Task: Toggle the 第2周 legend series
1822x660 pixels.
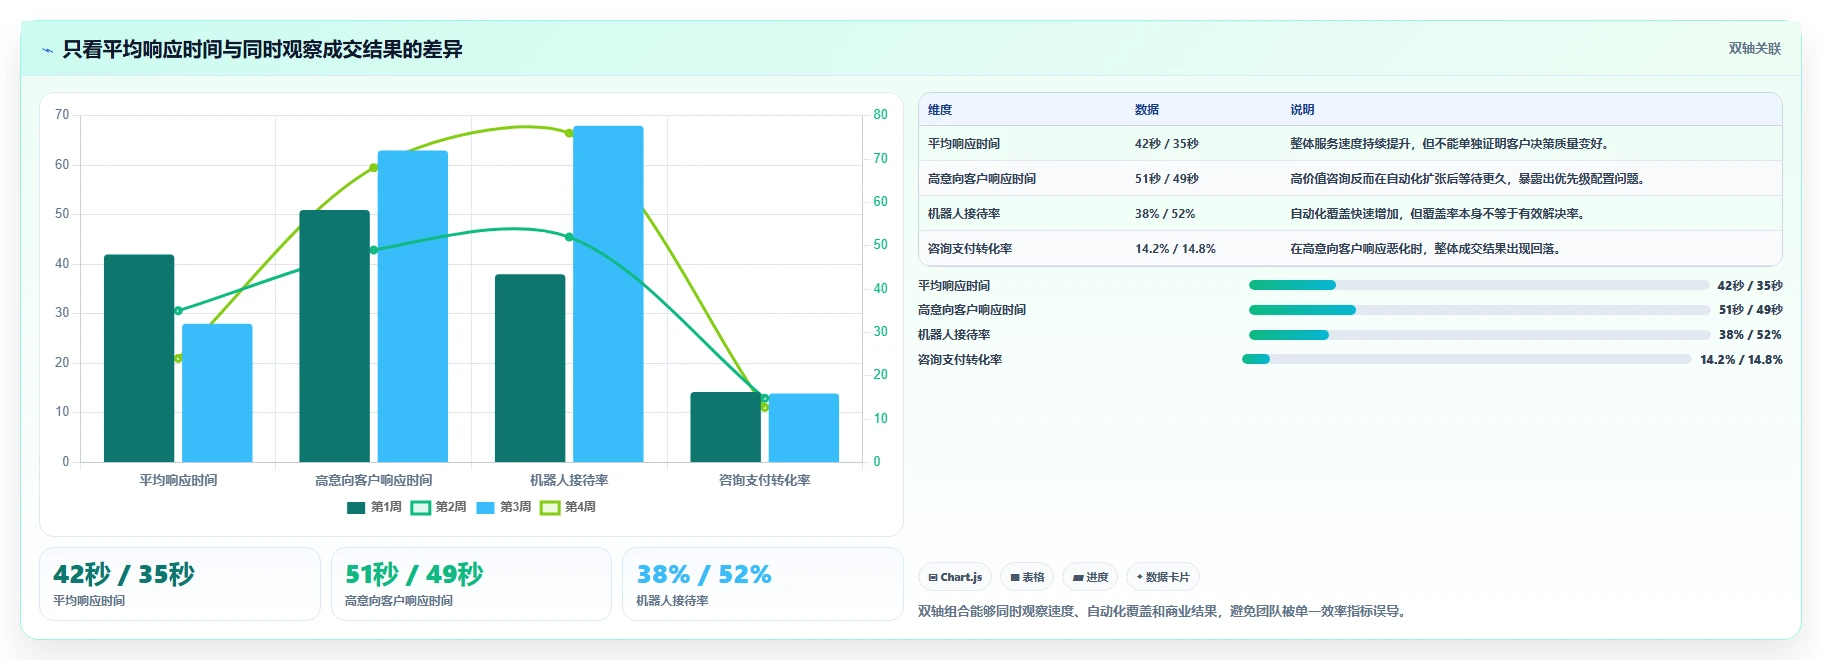Action: click(x=438, y=507)
